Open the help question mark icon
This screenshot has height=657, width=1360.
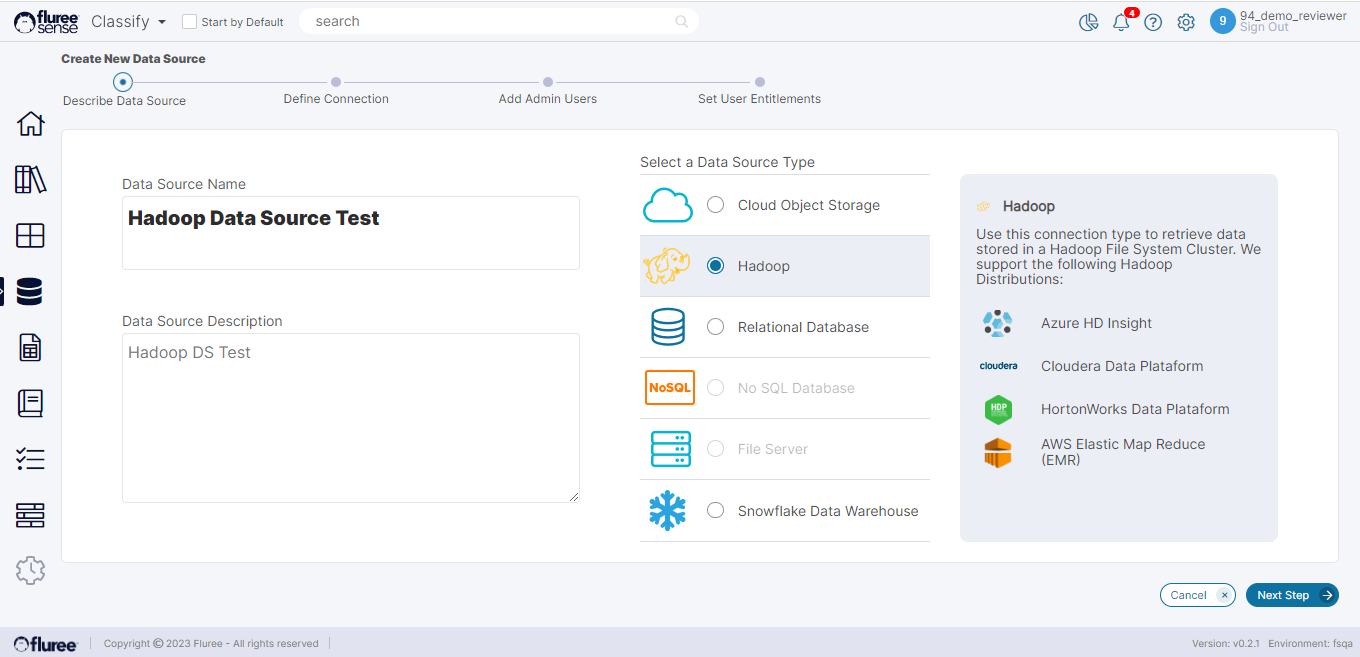pyautogui.click(x=1153, y=22)
